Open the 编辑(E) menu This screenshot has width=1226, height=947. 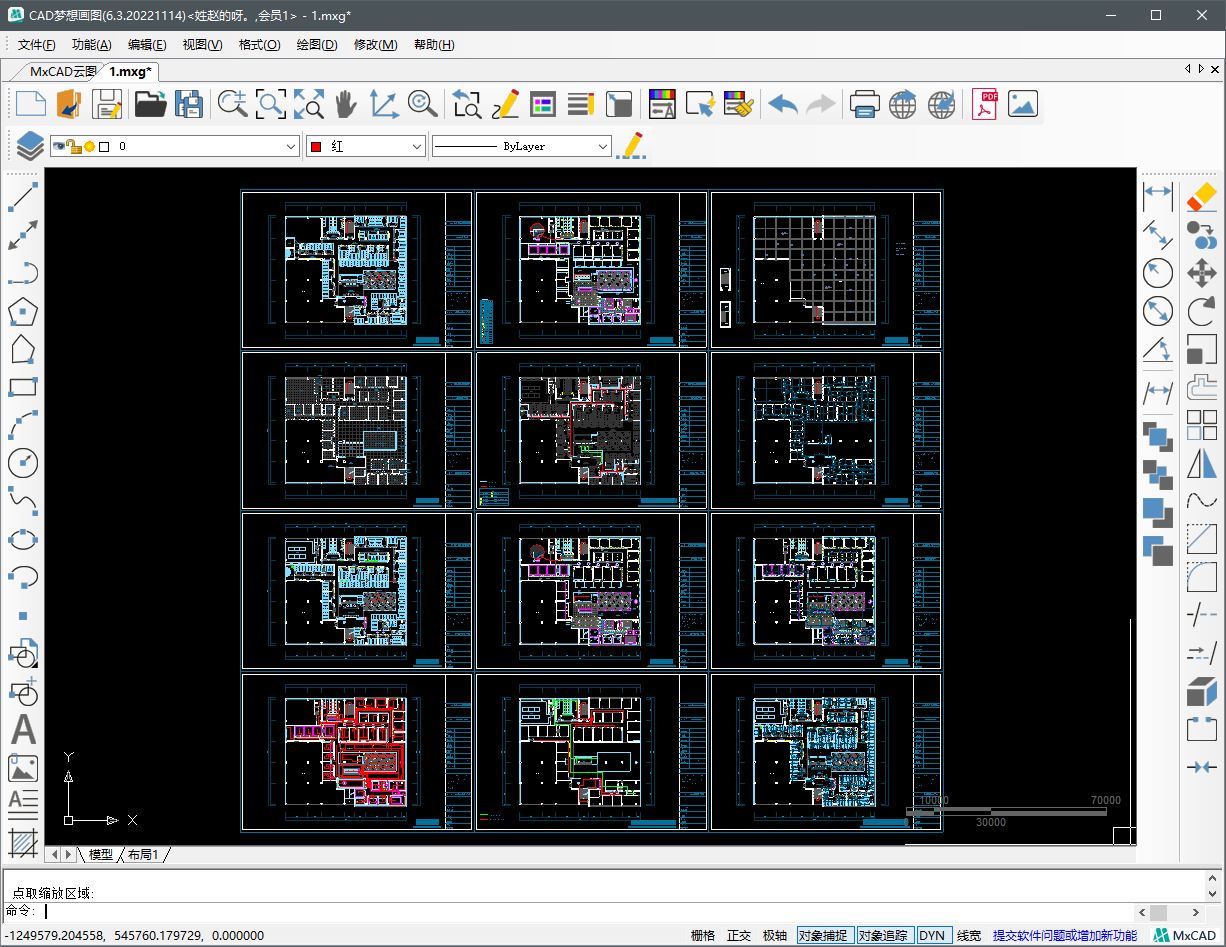[x=147, y=45]
